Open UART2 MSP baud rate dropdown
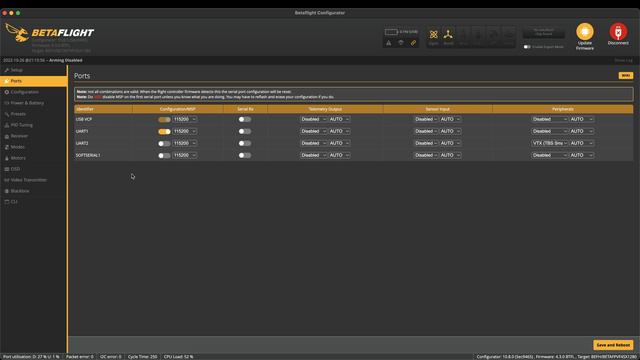The width and height of the screenshot is (640, 360). [x=185, y=143]
